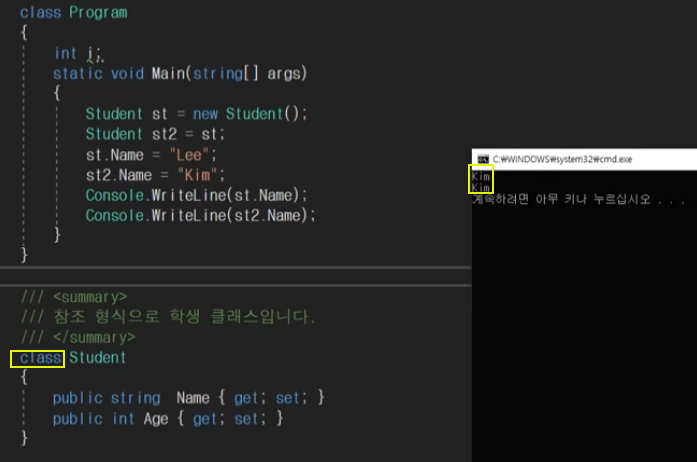This screenshot has width=697, height=462.
Task: Click the '</summary>' closing comment tag
Action: click(94, 337)
